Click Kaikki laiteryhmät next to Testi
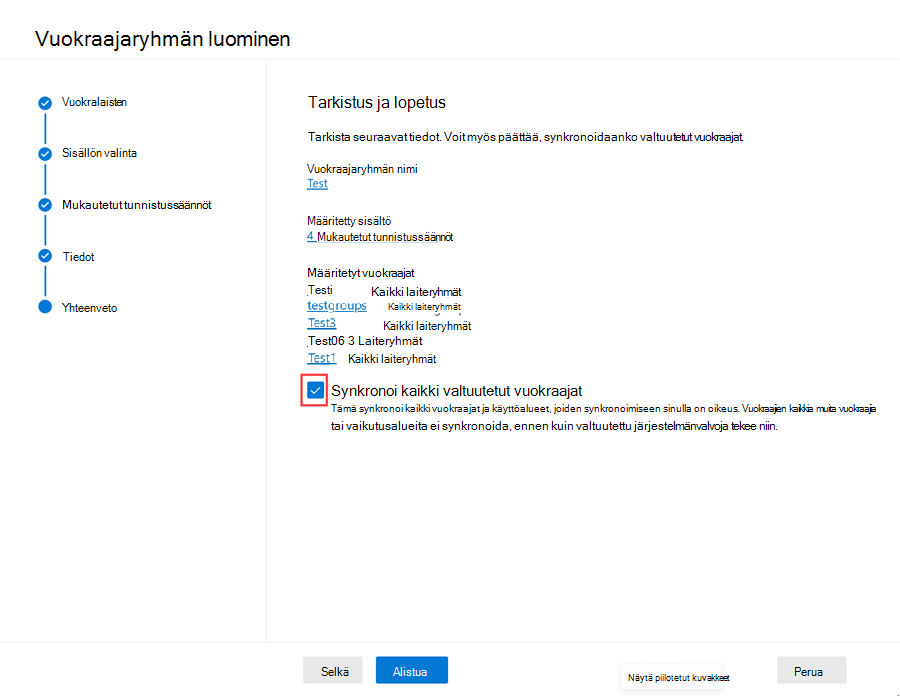Screen dimensions: 900x696 pyautogui.click(x=416, y=292)
